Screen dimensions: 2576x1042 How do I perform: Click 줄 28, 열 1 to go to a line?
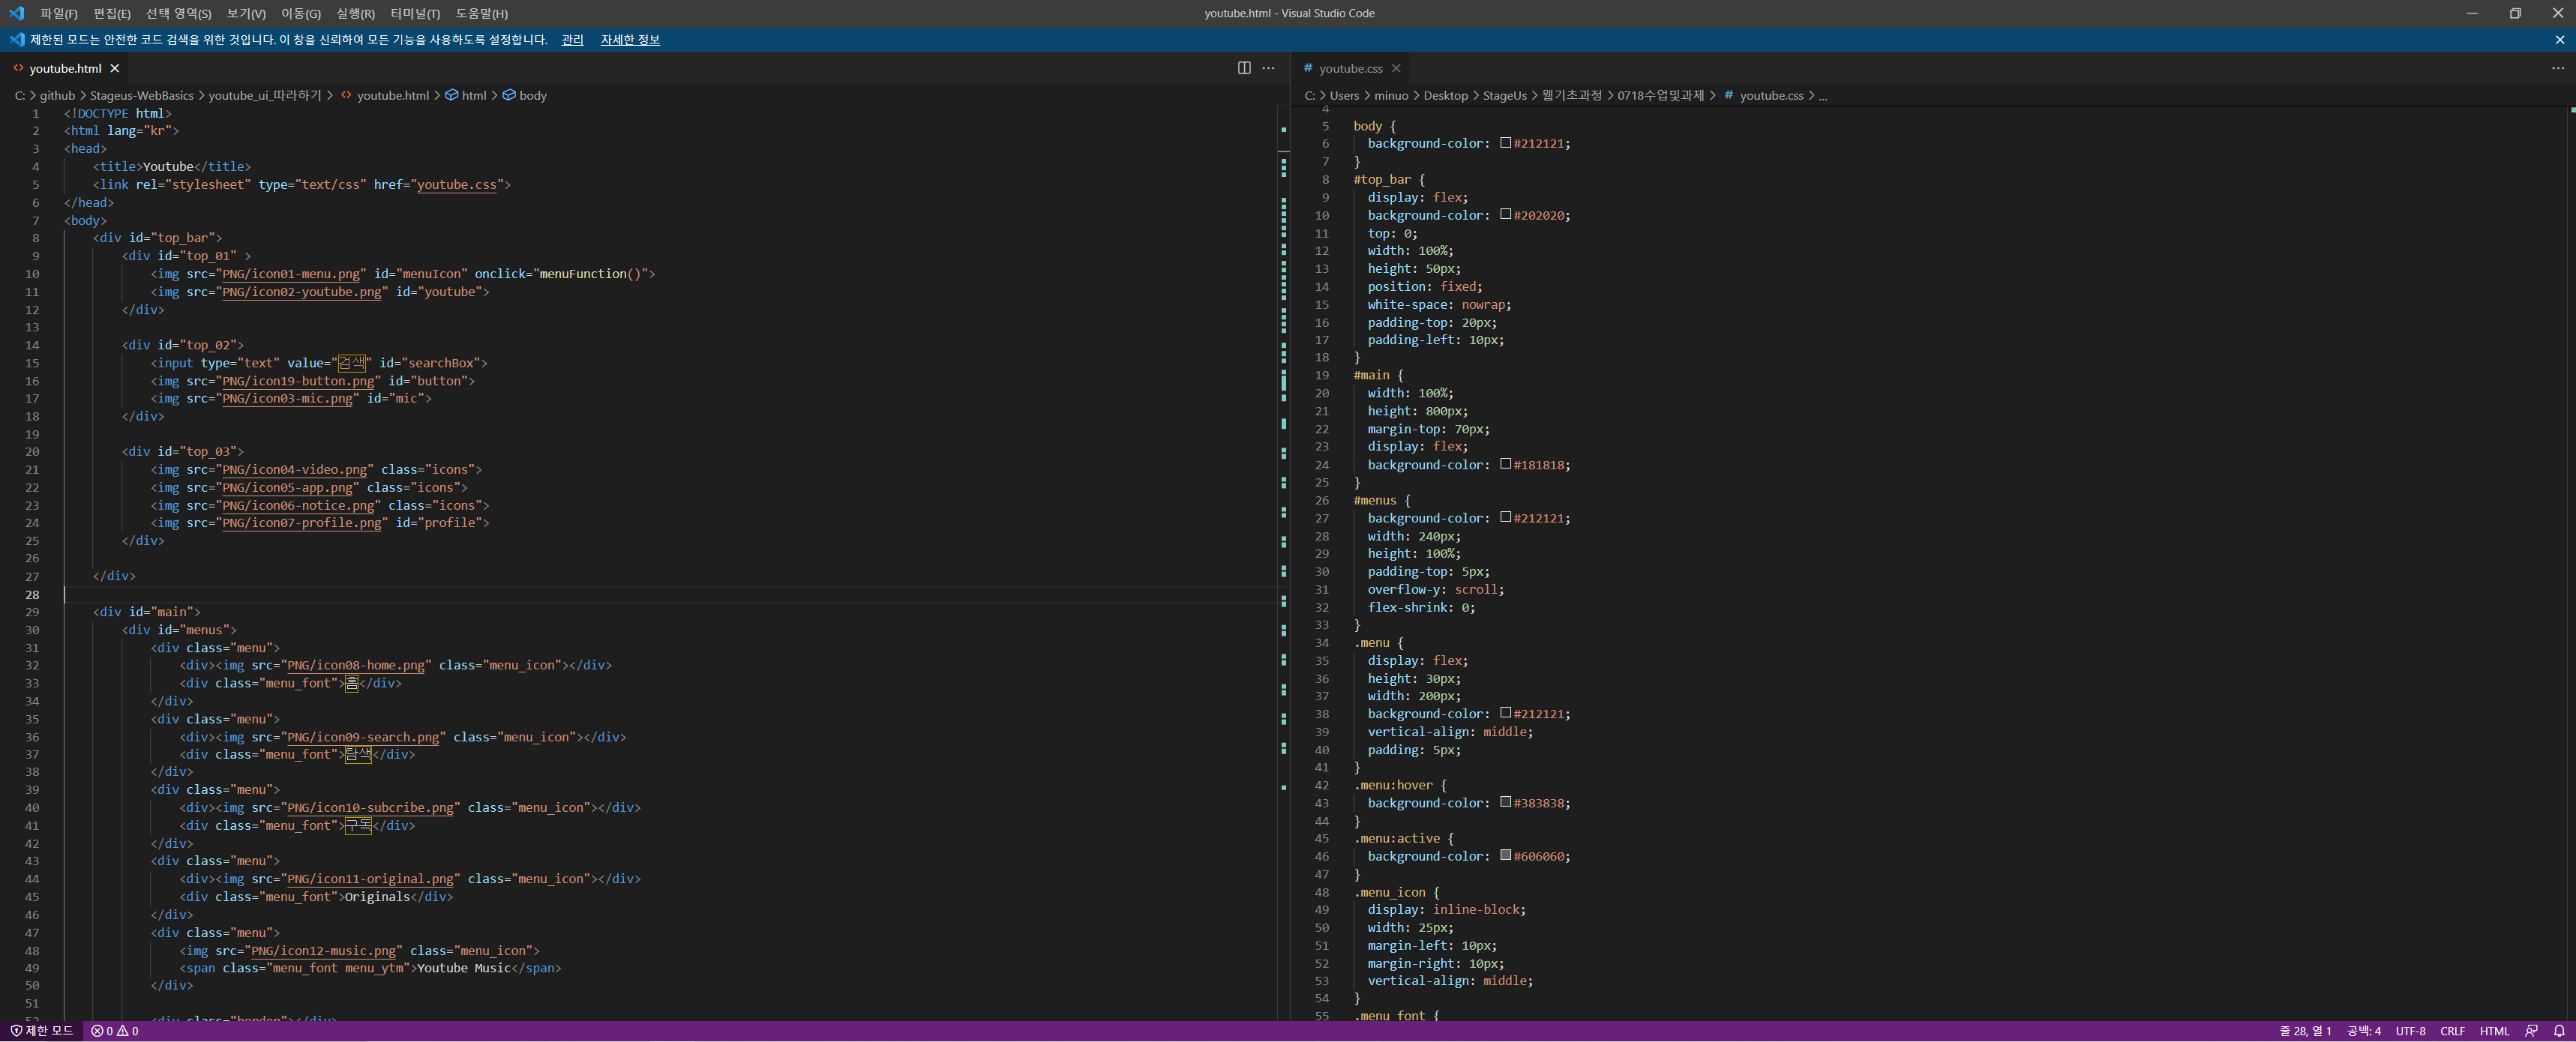(2307, 1031)
